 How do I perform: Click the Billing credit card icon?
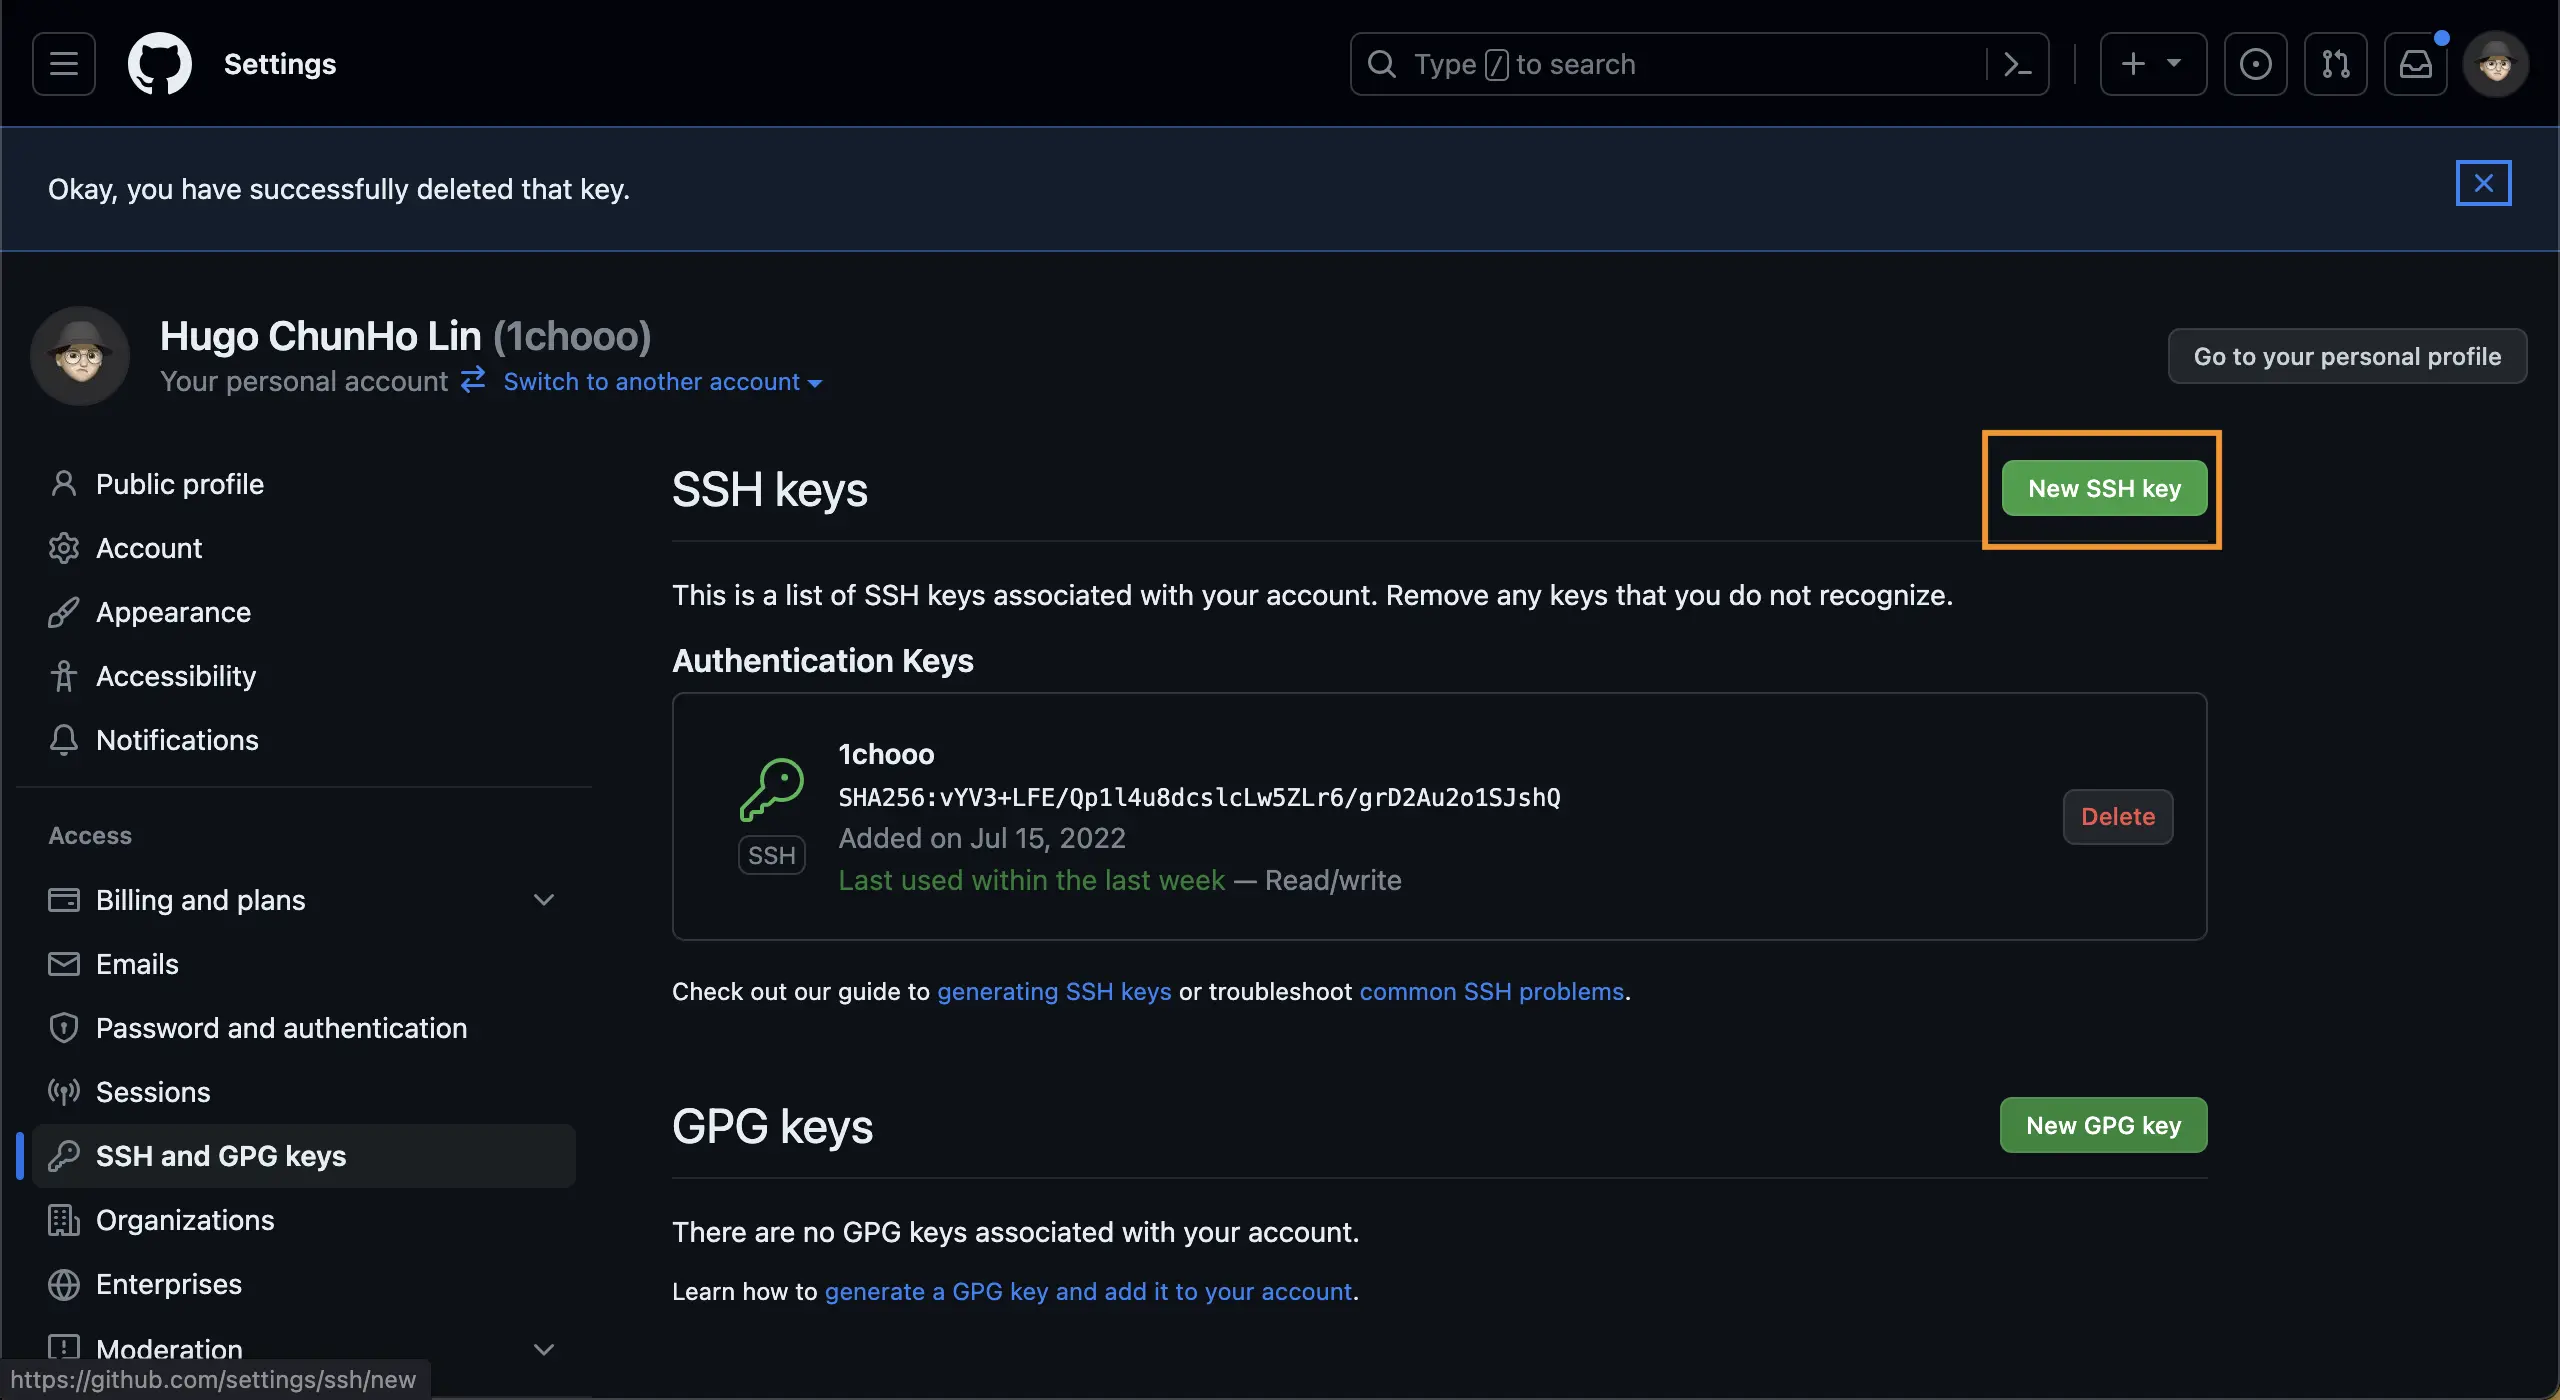pos(64,900)
